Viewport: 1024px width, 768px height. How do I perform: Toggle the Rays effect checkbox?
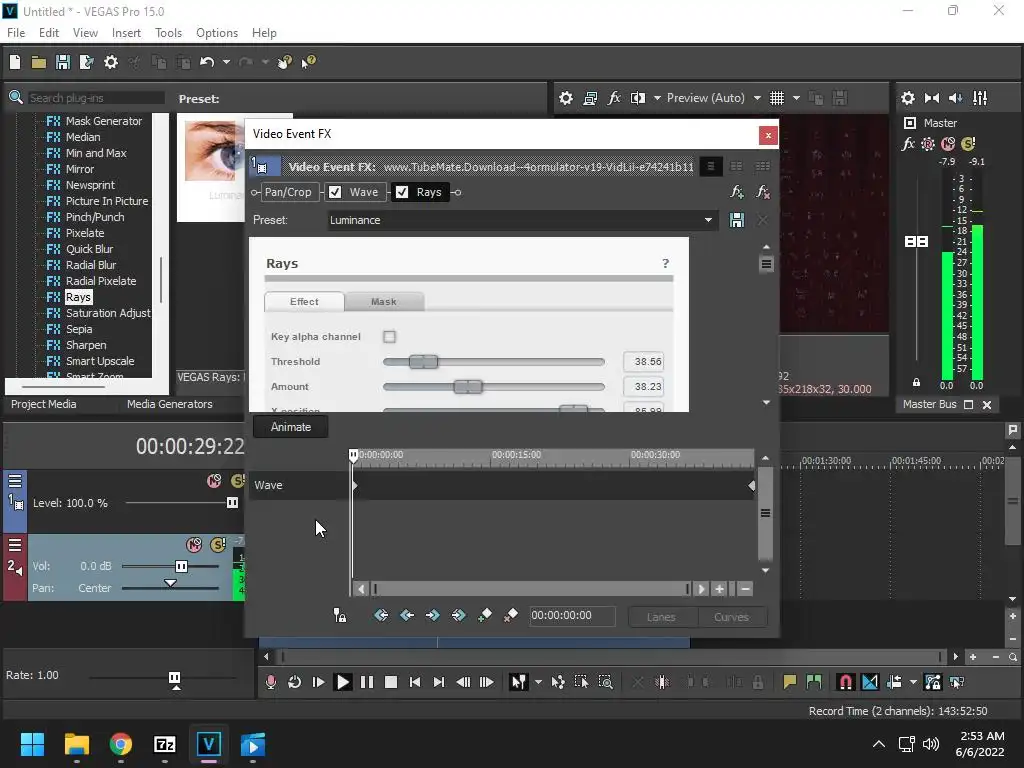coord(402,192)
